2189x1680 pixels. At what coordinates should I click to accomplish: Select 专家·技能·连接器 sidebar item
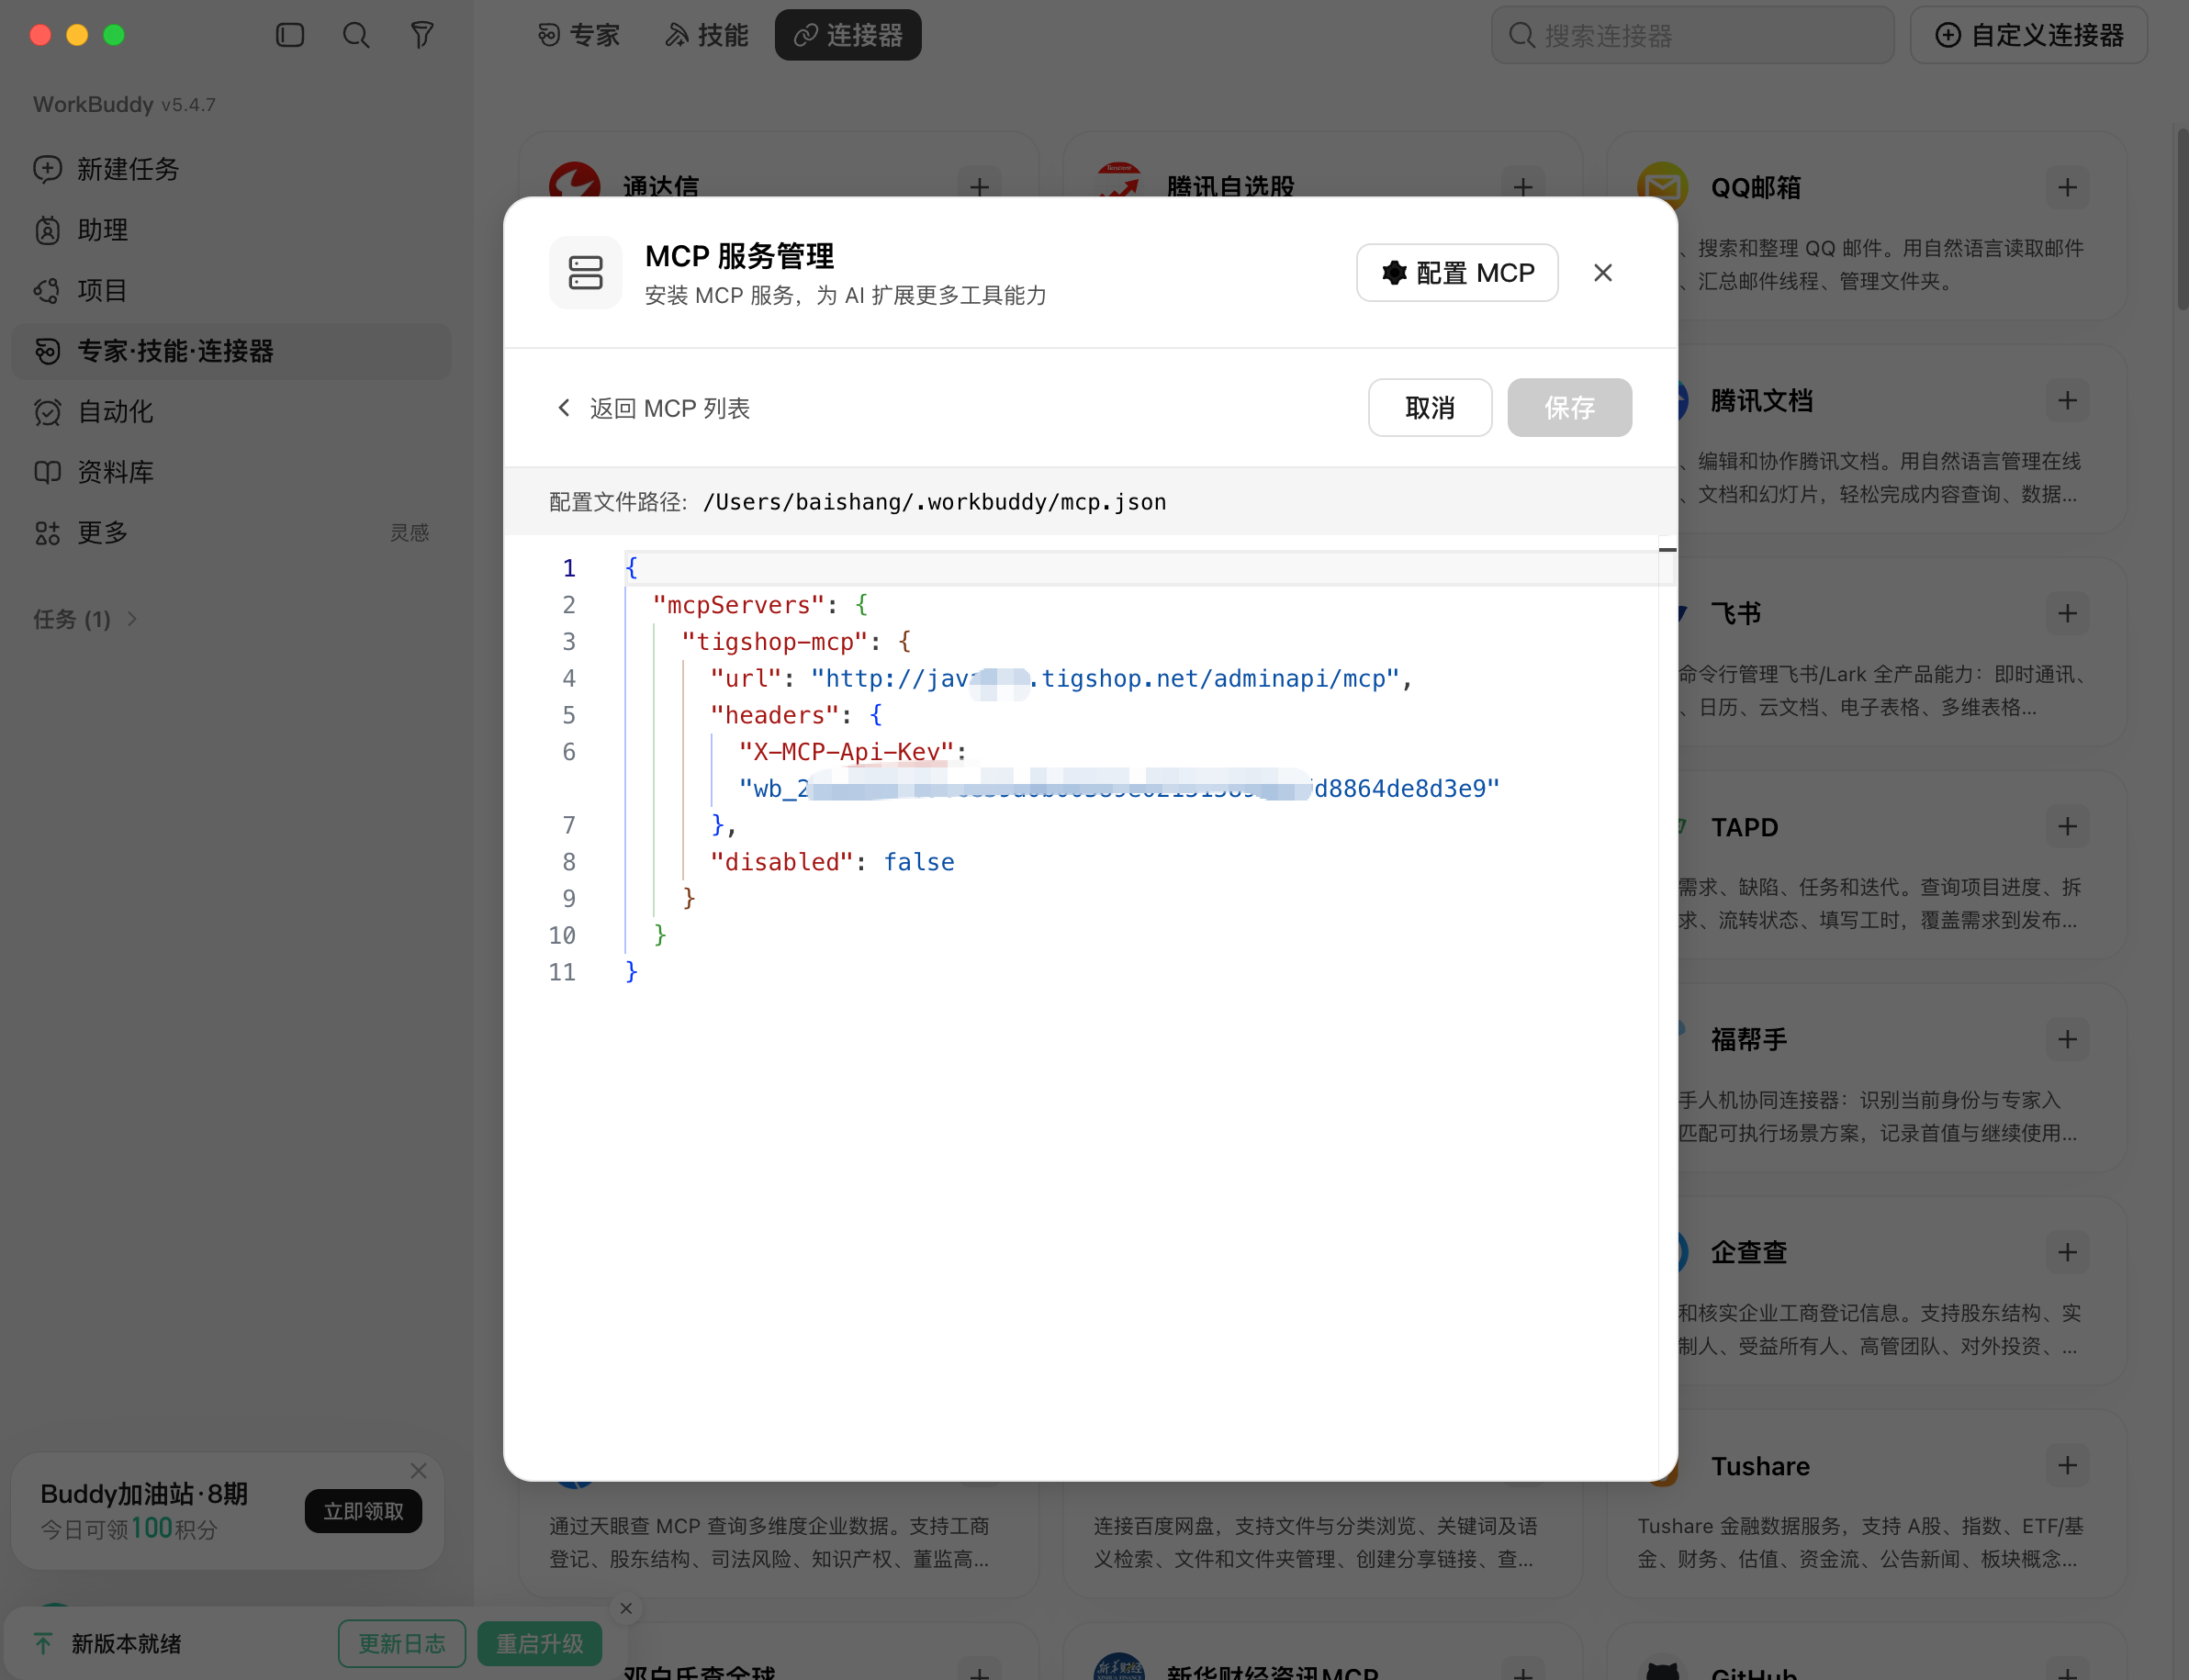pos(231,351)
